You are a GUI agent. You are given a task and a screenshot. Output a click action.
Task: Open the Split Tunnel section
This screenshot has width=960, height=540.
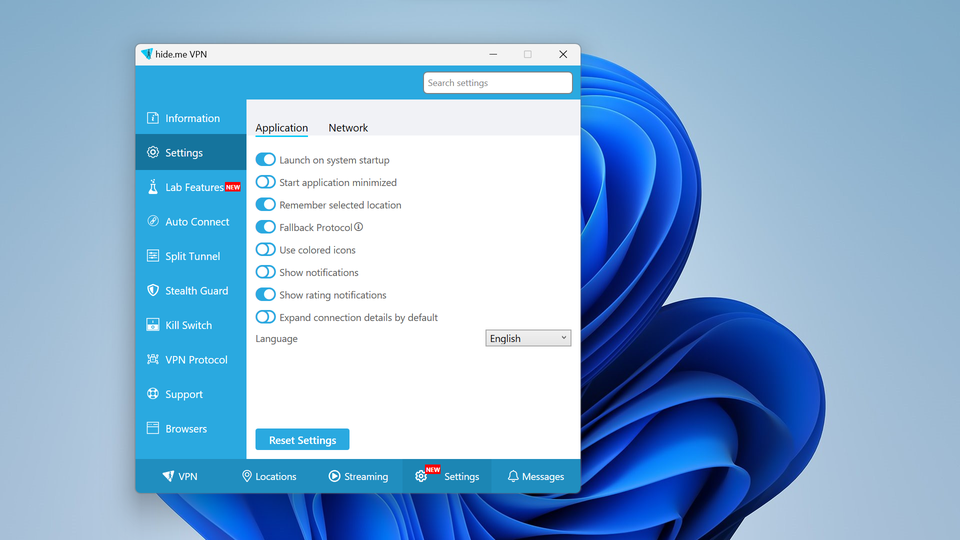point(191,255)
